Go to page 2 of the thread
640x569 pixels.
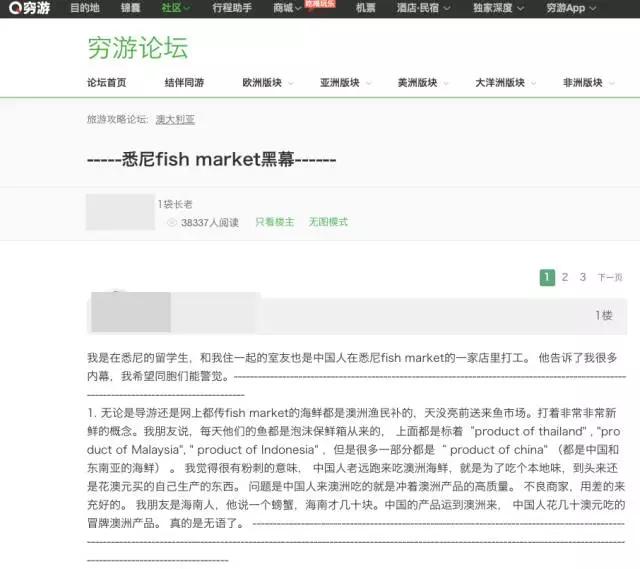564,278
